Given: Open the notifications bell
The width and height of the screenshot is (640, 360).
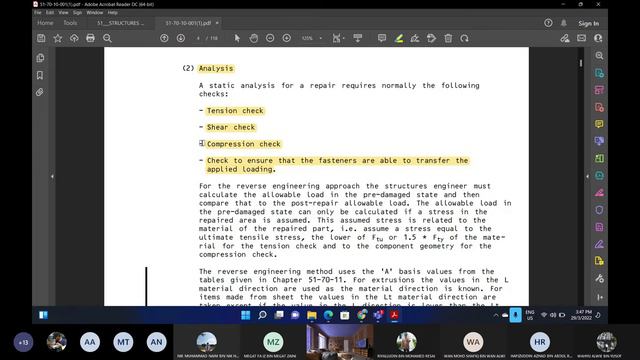Looking at the screenshot, I should coord(564,23).
